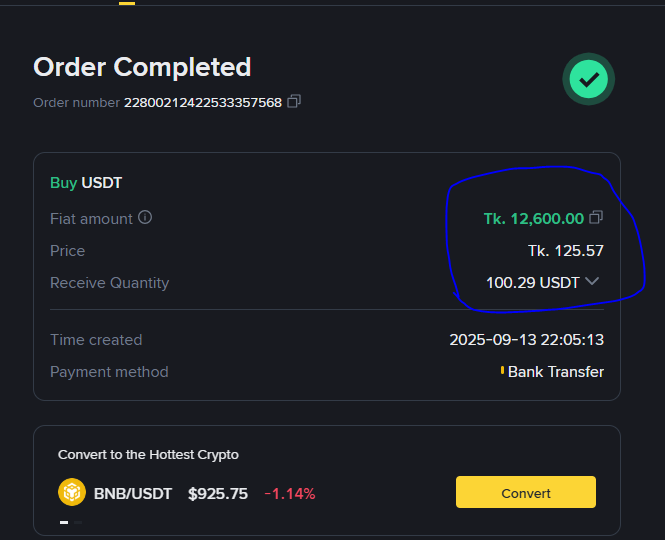Expand the Receive Quantity chevron
The width and height of the screenshot is (665, 540).
(x=592, y=281)
